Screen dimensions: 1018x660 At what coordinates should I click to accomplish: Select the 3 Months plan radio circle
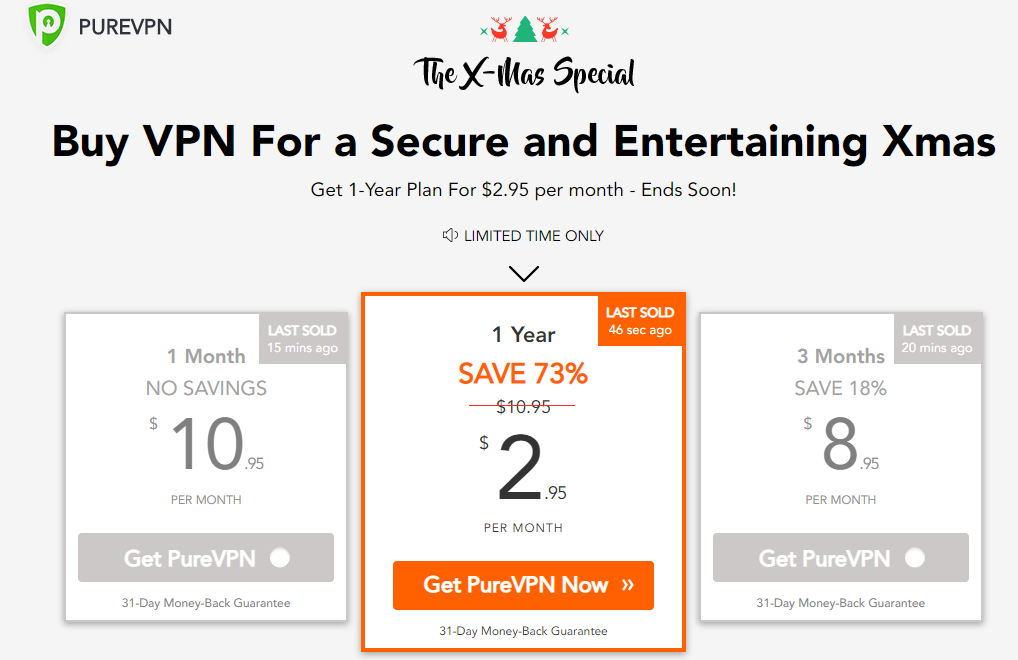pos(915,557)
